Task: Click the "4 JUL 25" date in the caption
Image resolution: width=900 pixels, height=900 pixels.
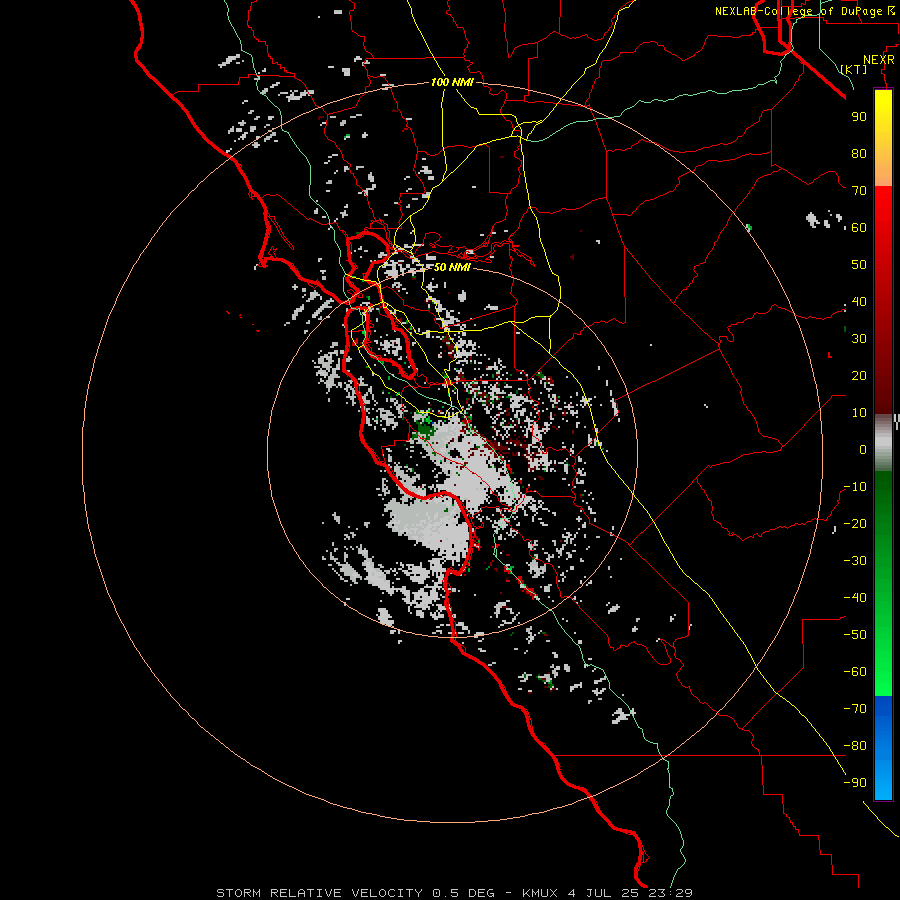Action: pos(604,893)
